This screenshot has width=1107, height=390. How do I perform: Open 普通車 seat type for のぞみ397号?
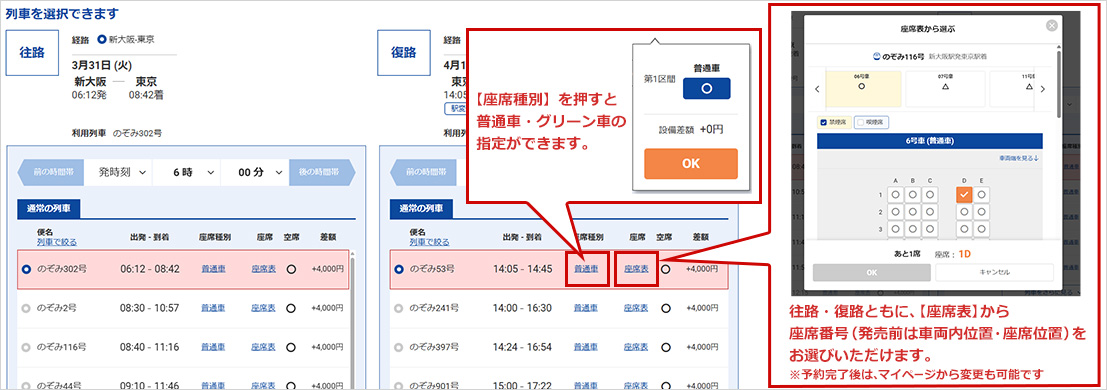click(x=586, y=348)
